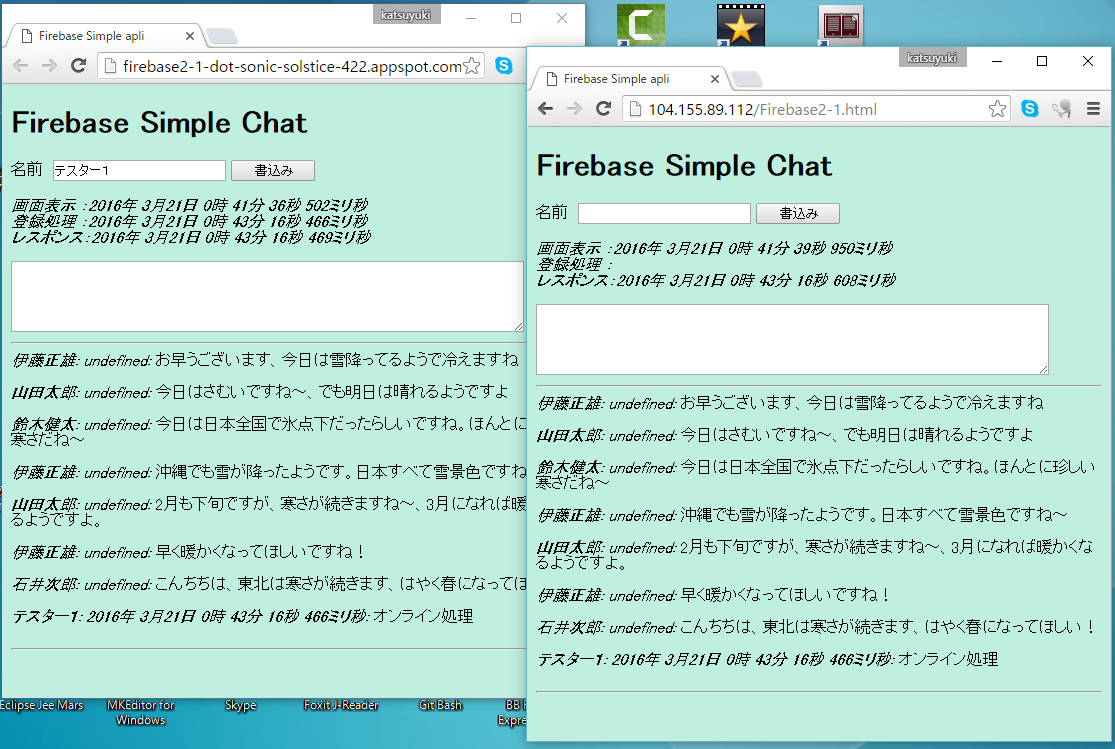Open MKEditor for Windows desktop shortcut

pyautogui.click(x=141, y=712)
